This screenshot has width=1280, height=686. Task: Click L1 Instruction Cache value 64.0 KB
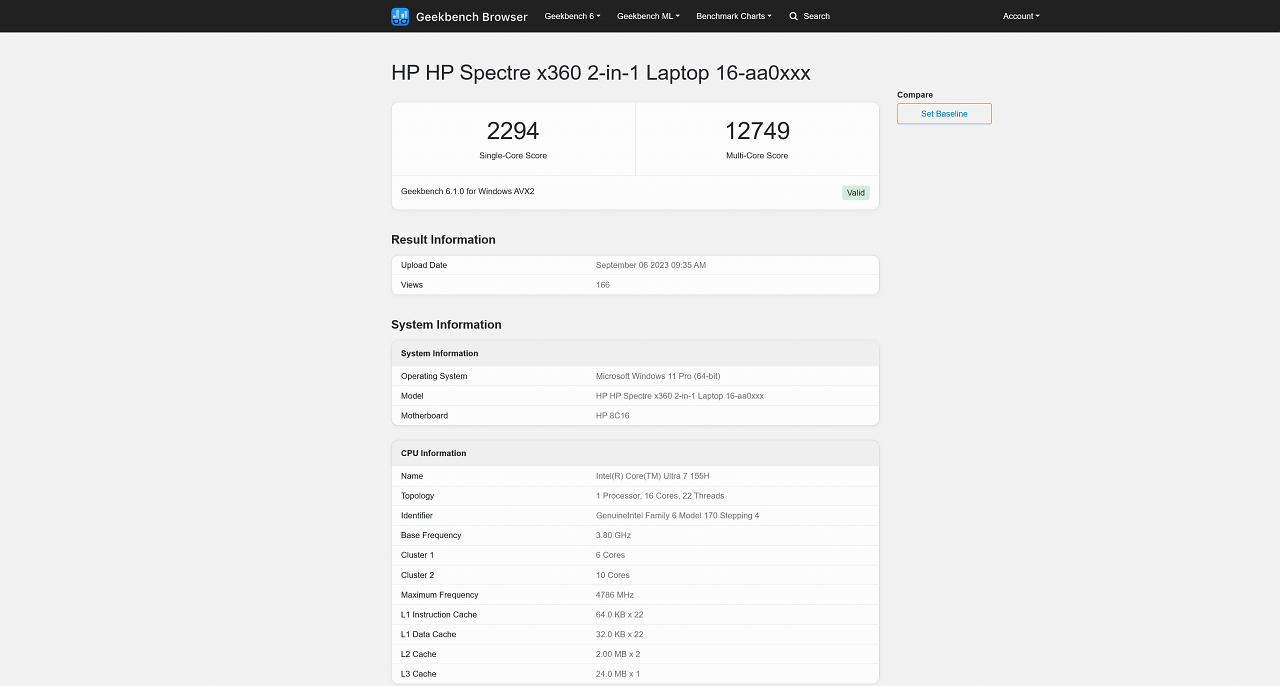pos(620,615)
